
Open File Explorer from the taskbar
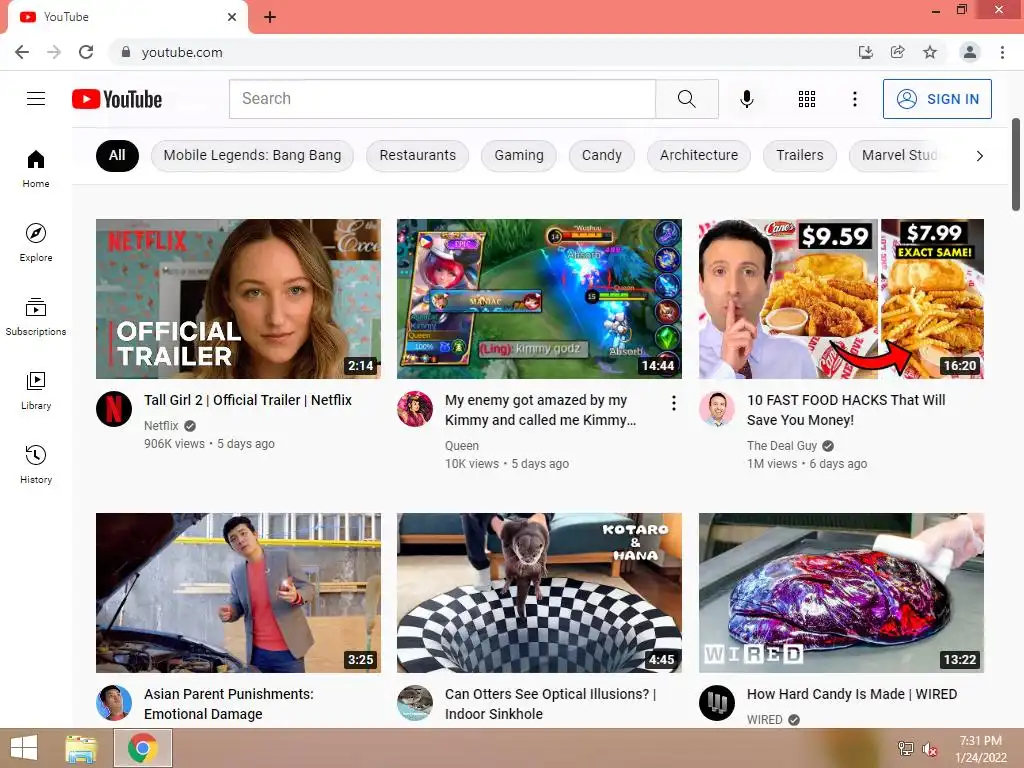[x=81, y=748]
